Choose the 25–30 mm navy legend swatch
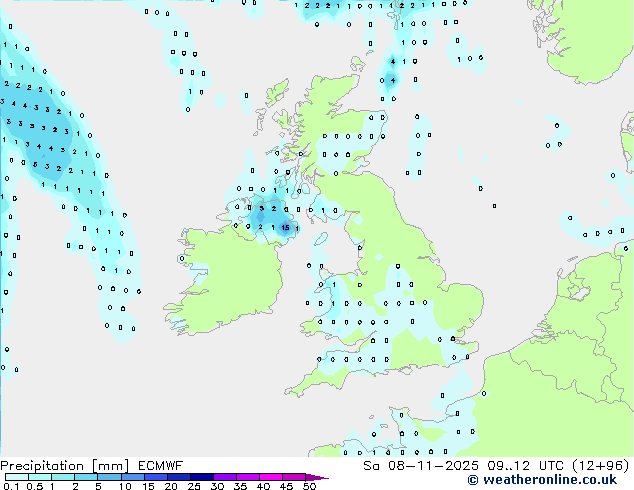The height and width of the screenshot is (490, 634). (201, 477)
